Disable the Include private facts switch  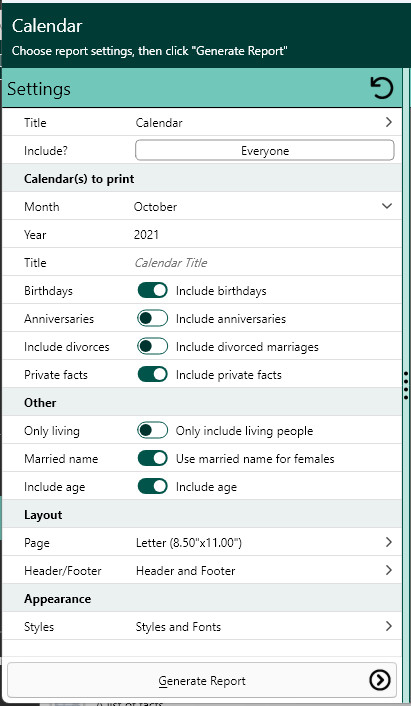(153, 374)
